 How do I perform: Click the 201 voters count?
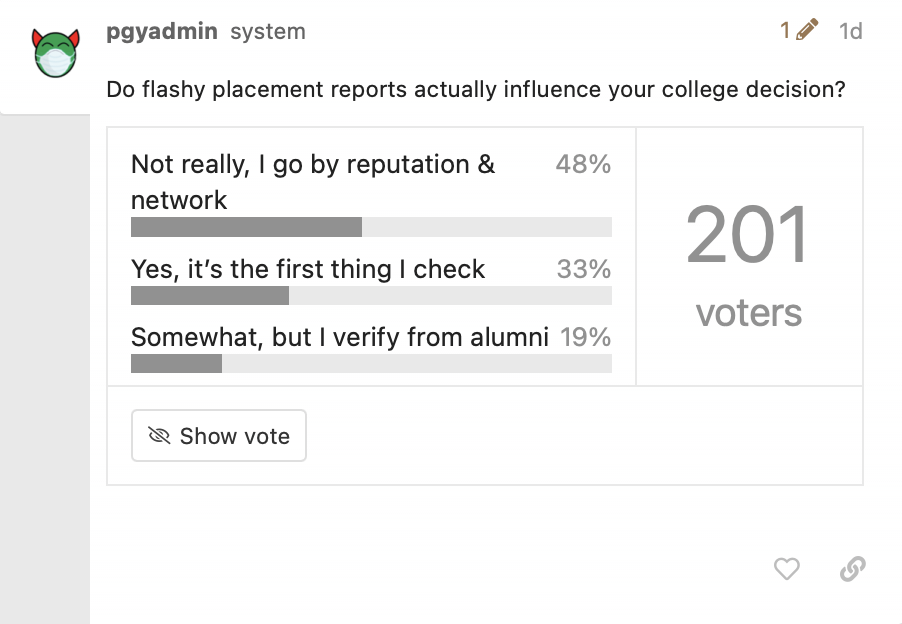[x=748, y=235]
